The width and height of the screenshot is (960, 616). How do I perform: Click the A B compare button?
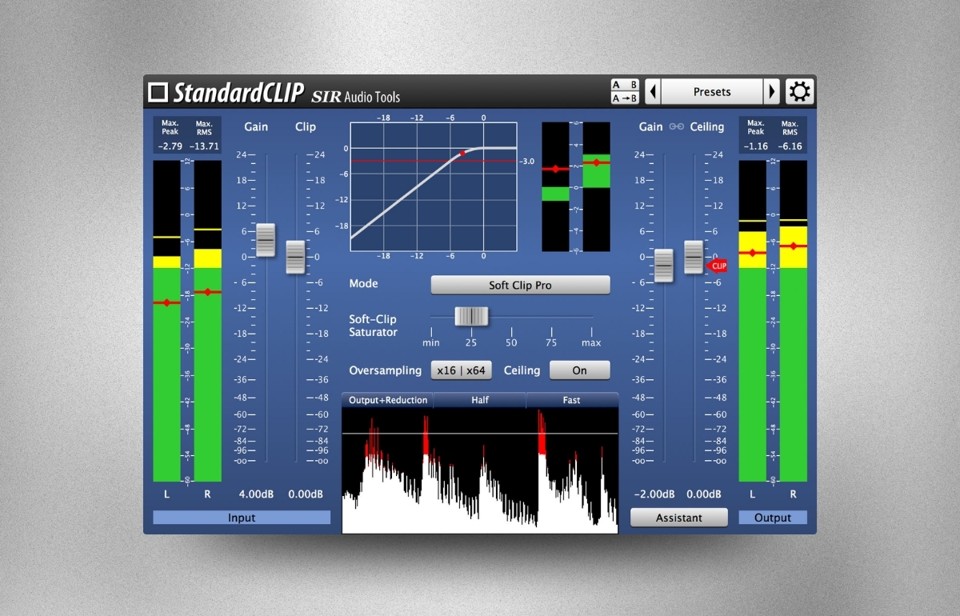point(624,85)
